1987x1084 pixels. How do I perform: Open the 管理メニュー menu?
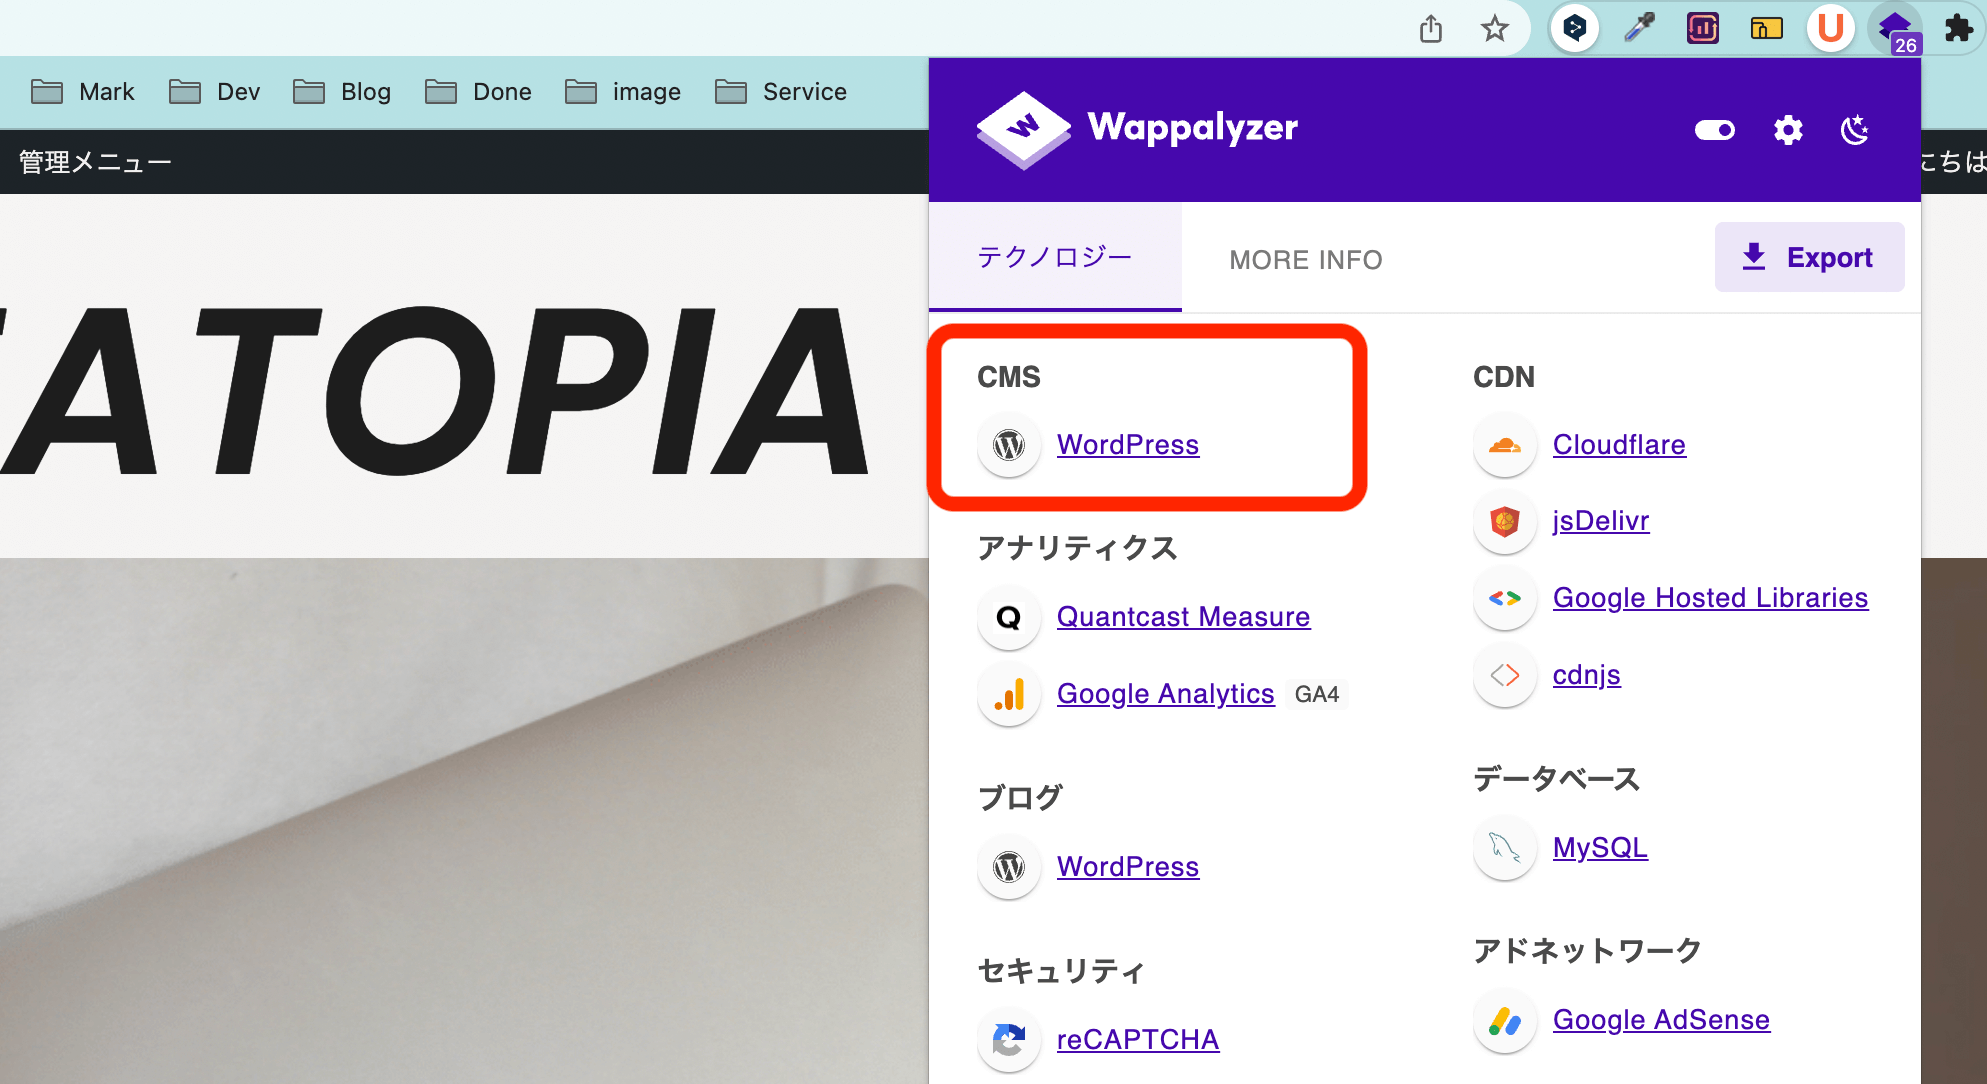(93, 161)
